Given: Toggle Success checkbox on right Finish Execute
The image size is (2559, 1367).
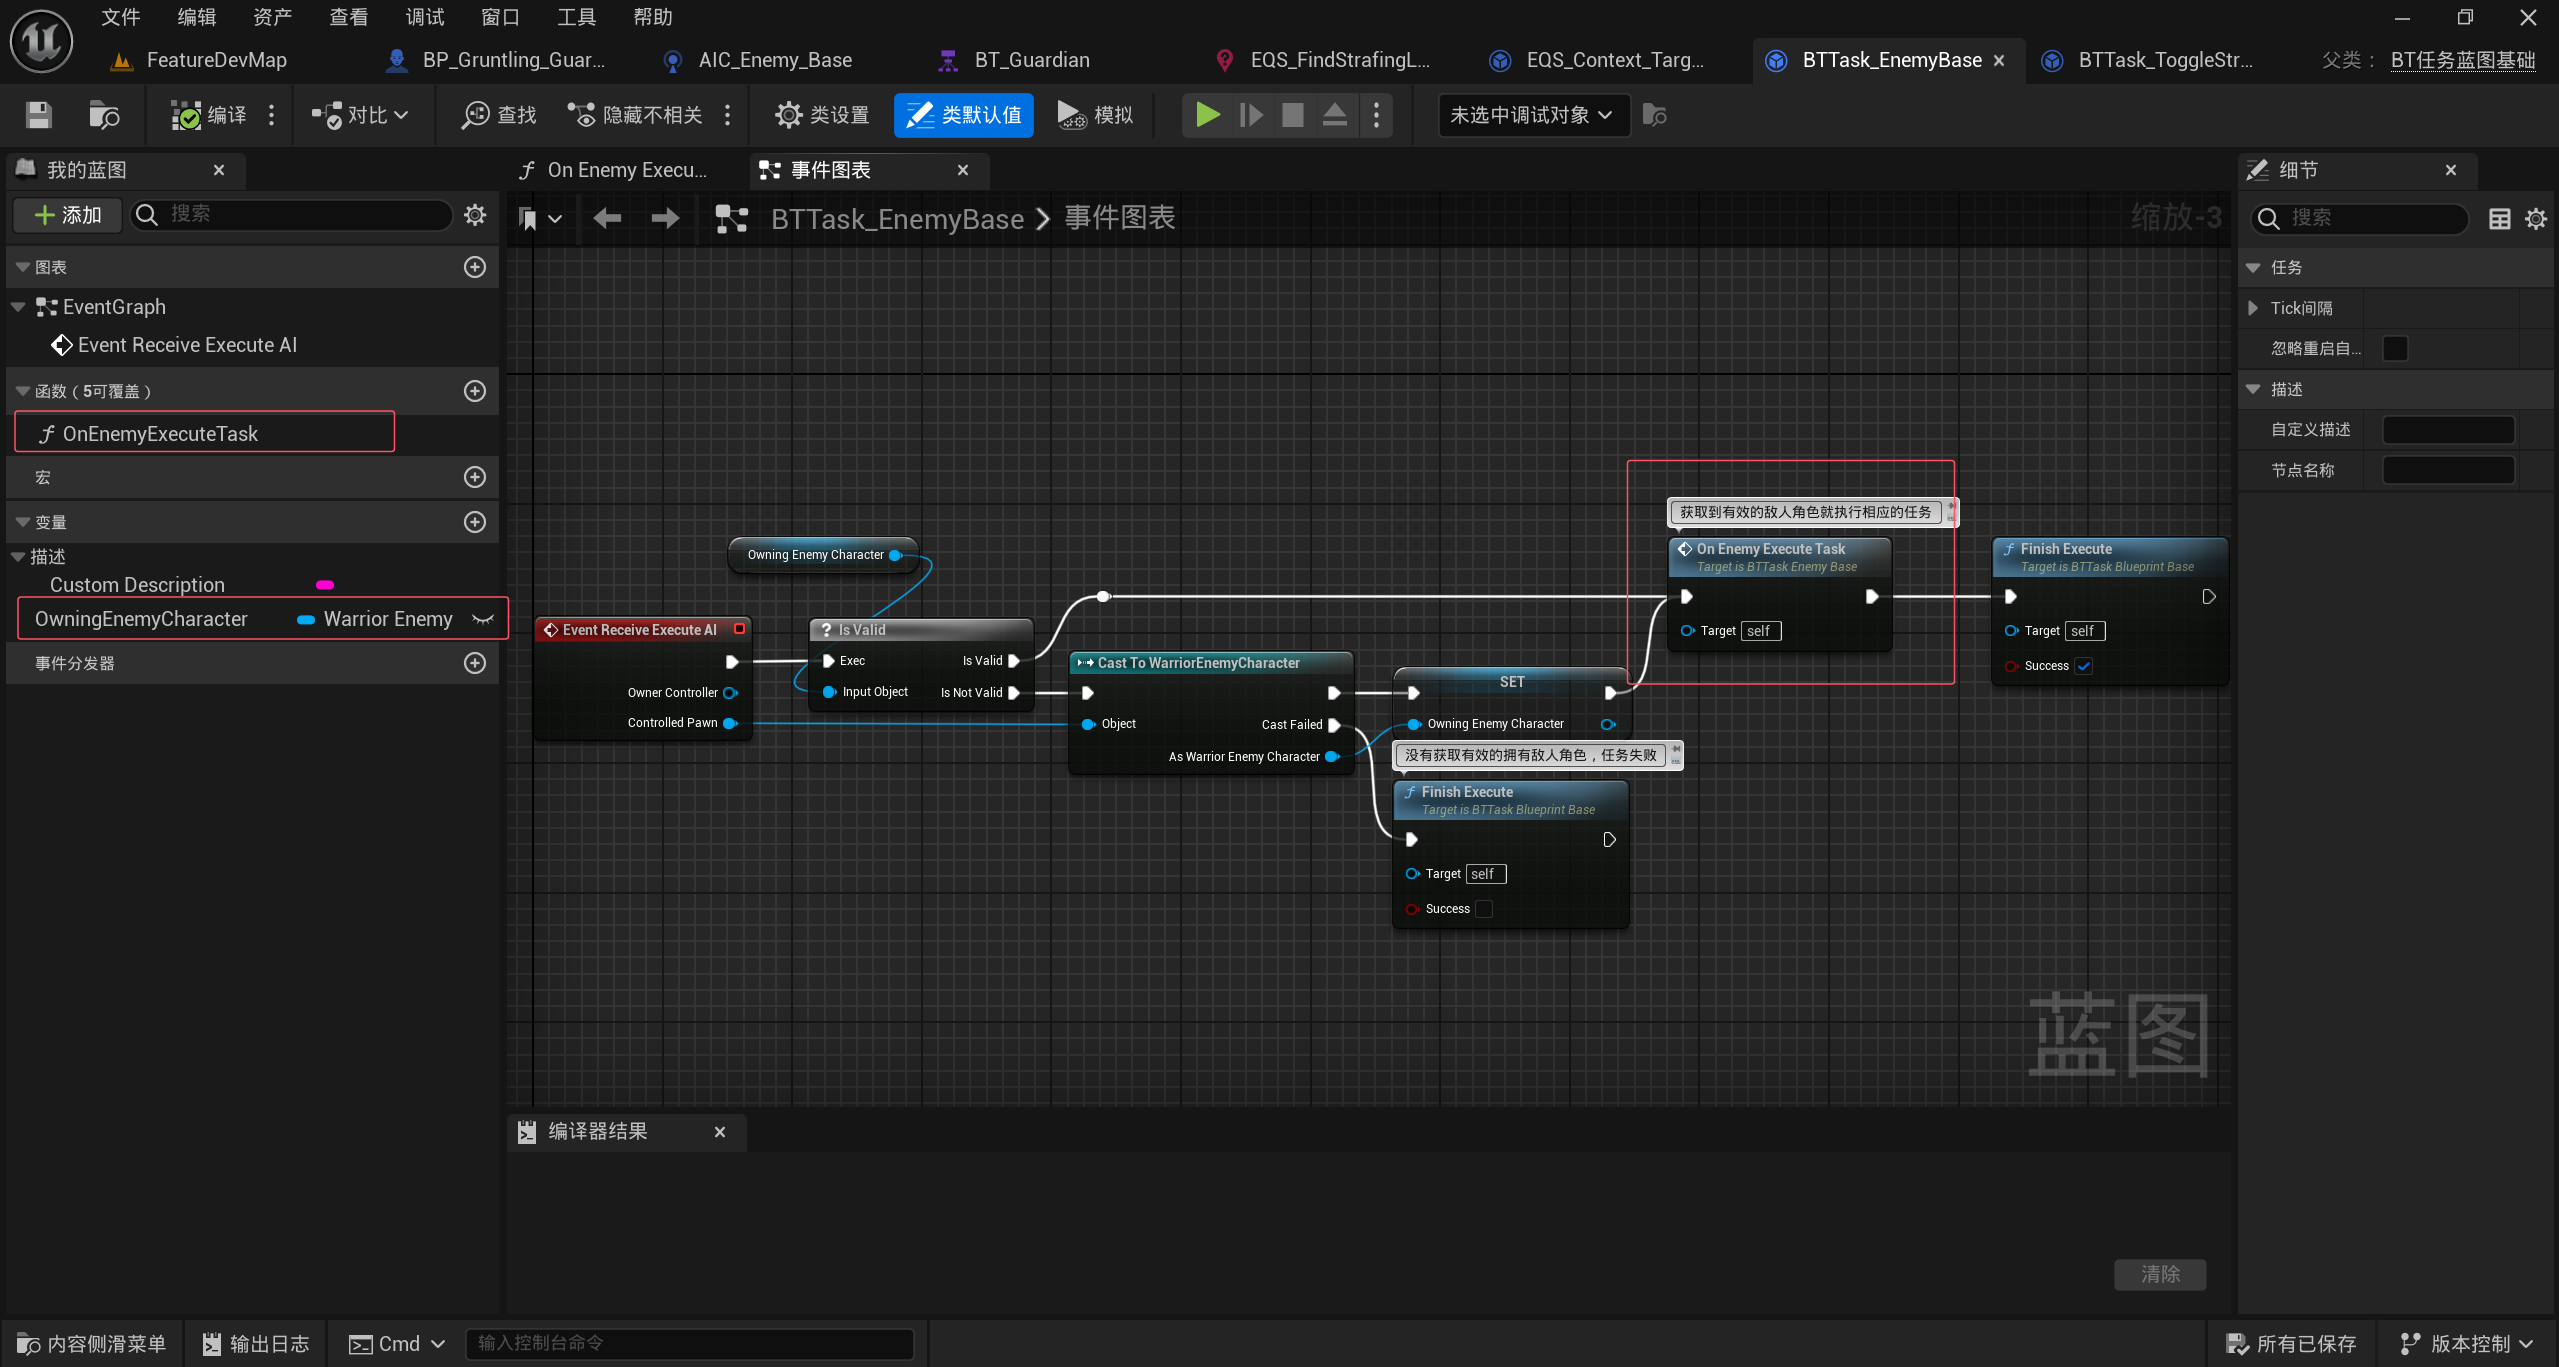Looking at the screenshot, I should [x=2084, y=666].
